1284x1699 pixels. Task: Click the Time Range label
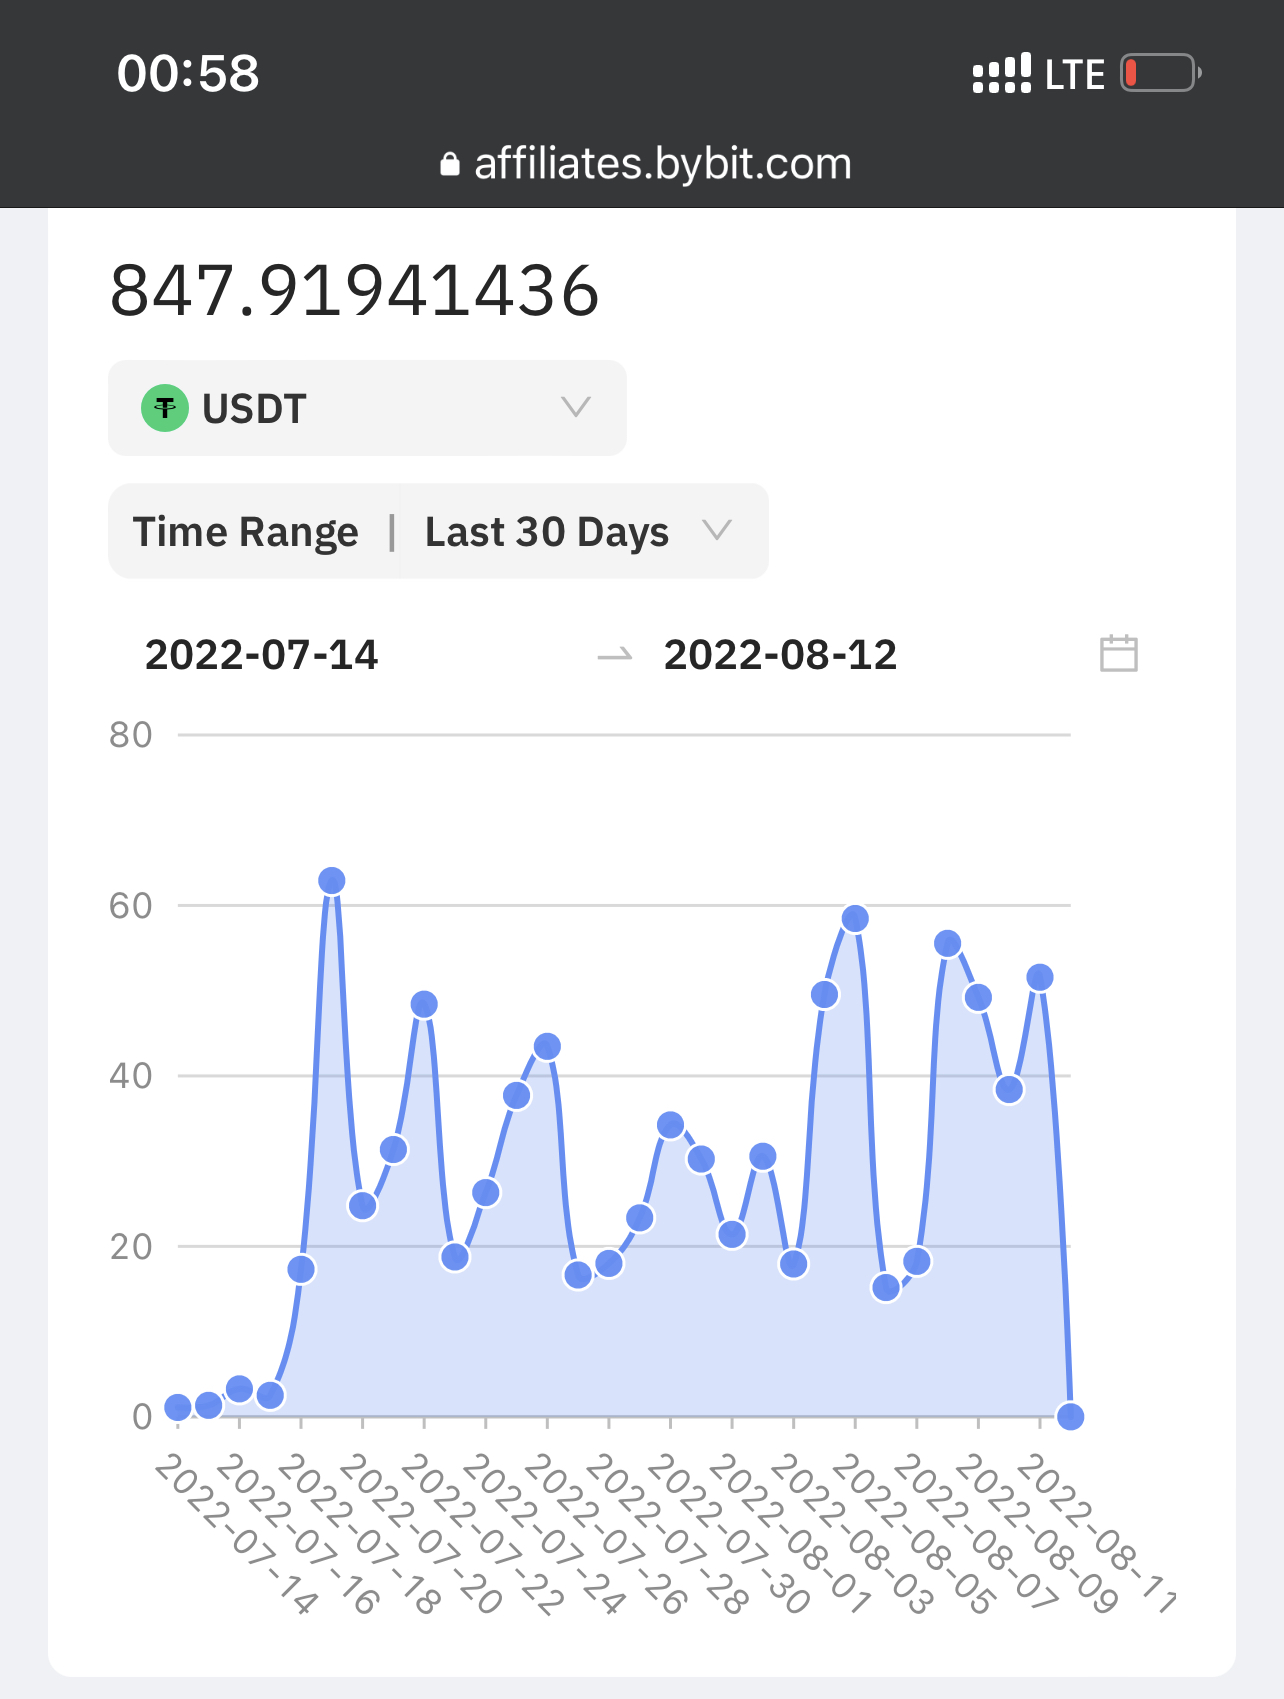click(245, 531)
